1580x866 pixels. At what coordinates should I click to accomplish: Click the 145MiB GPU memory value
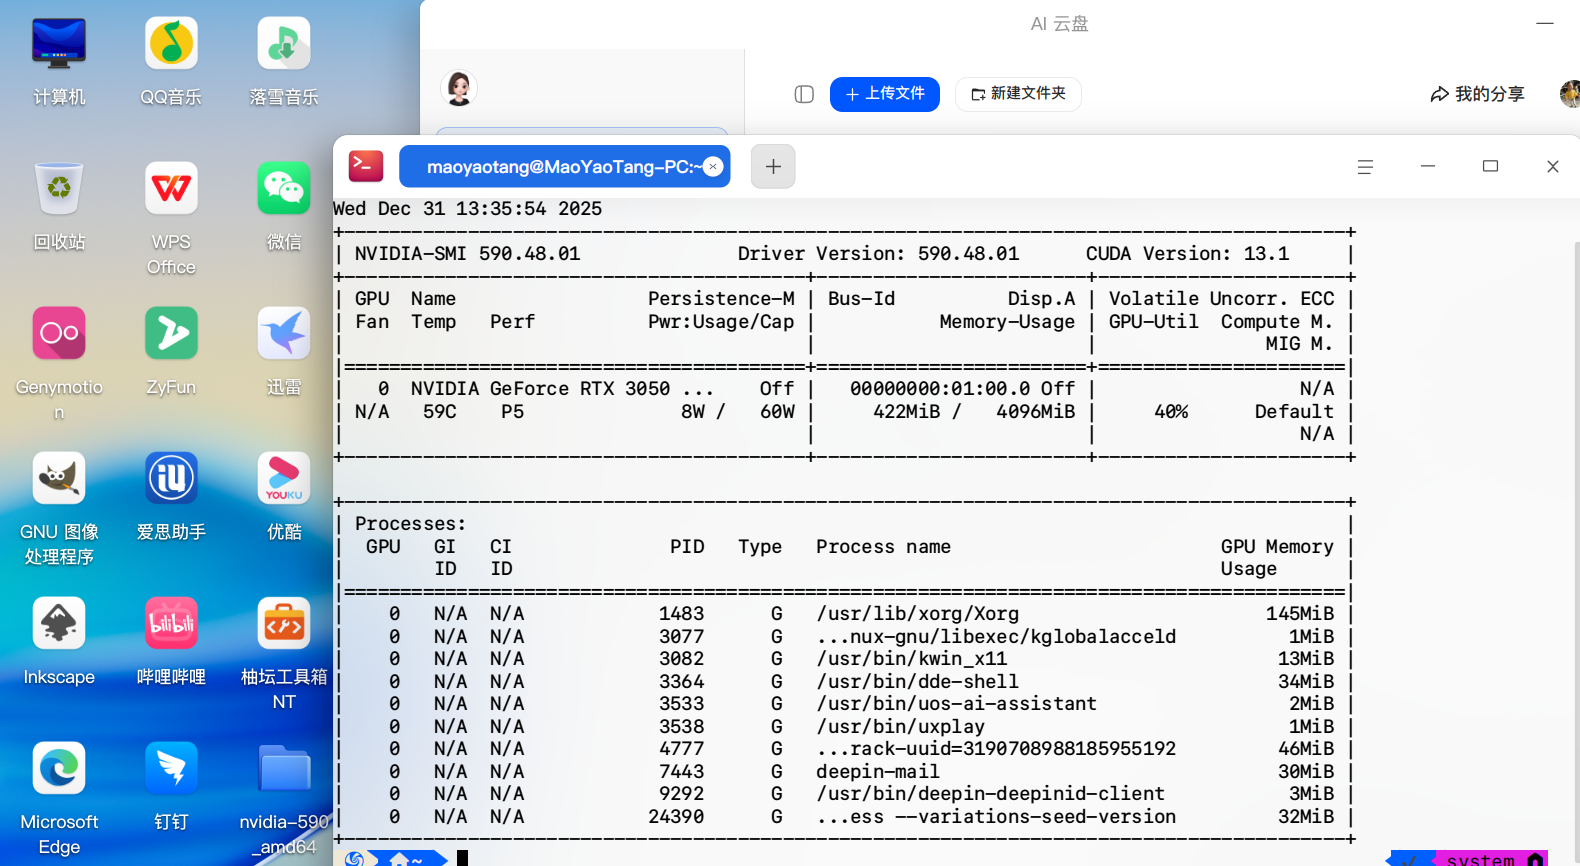click(x=1300, y=614)
